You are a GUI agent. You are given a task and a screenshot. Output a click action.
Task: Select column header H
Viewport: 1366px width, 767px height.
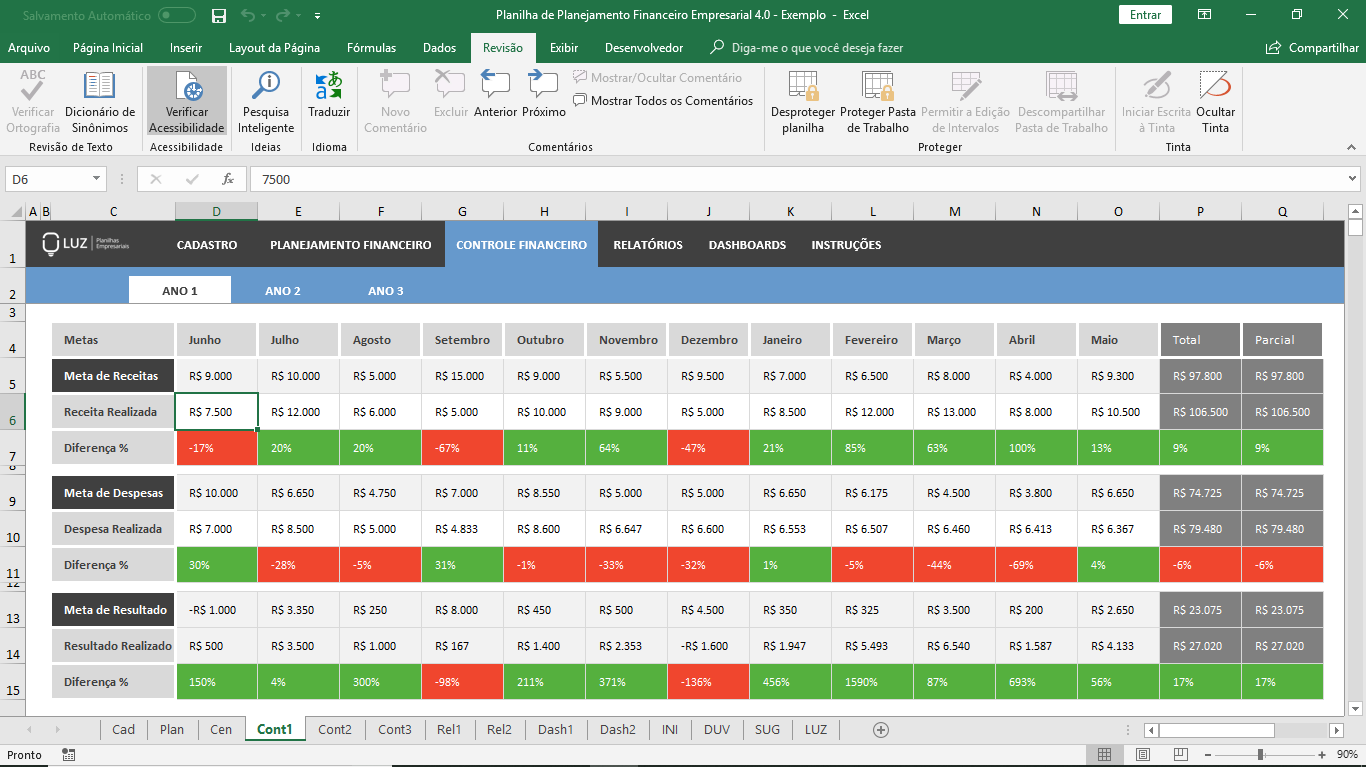544,212
